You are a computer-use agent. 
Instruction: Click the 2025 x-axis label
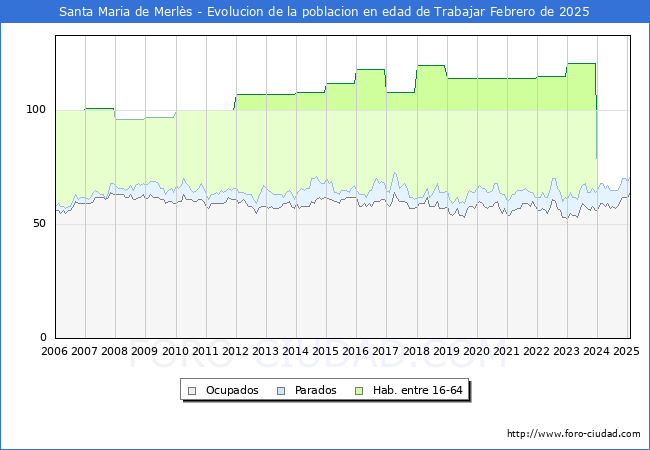pos(626,351)
